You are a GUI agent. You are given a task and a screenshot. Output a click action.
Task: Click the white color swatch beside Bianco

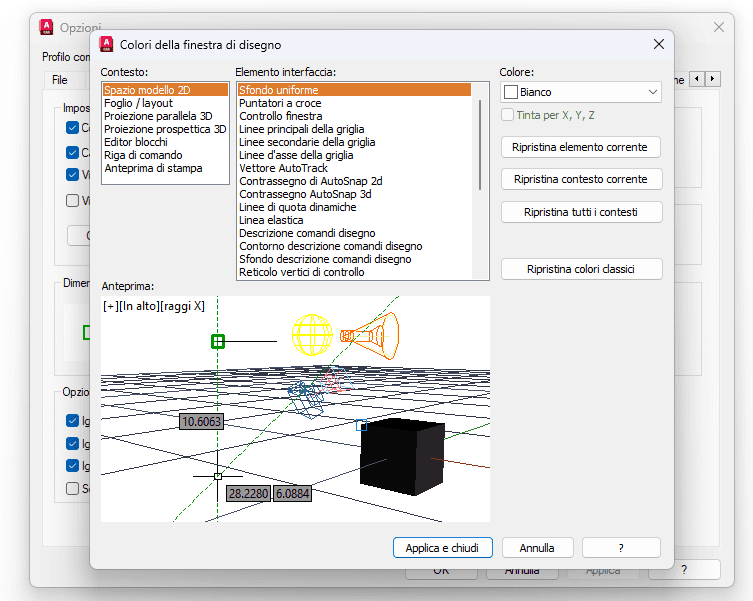tap(511, 92)
